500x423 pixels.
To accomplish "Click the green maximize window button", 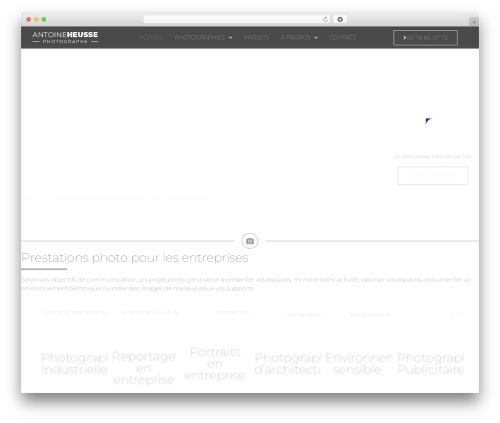I will coord(44,19).
